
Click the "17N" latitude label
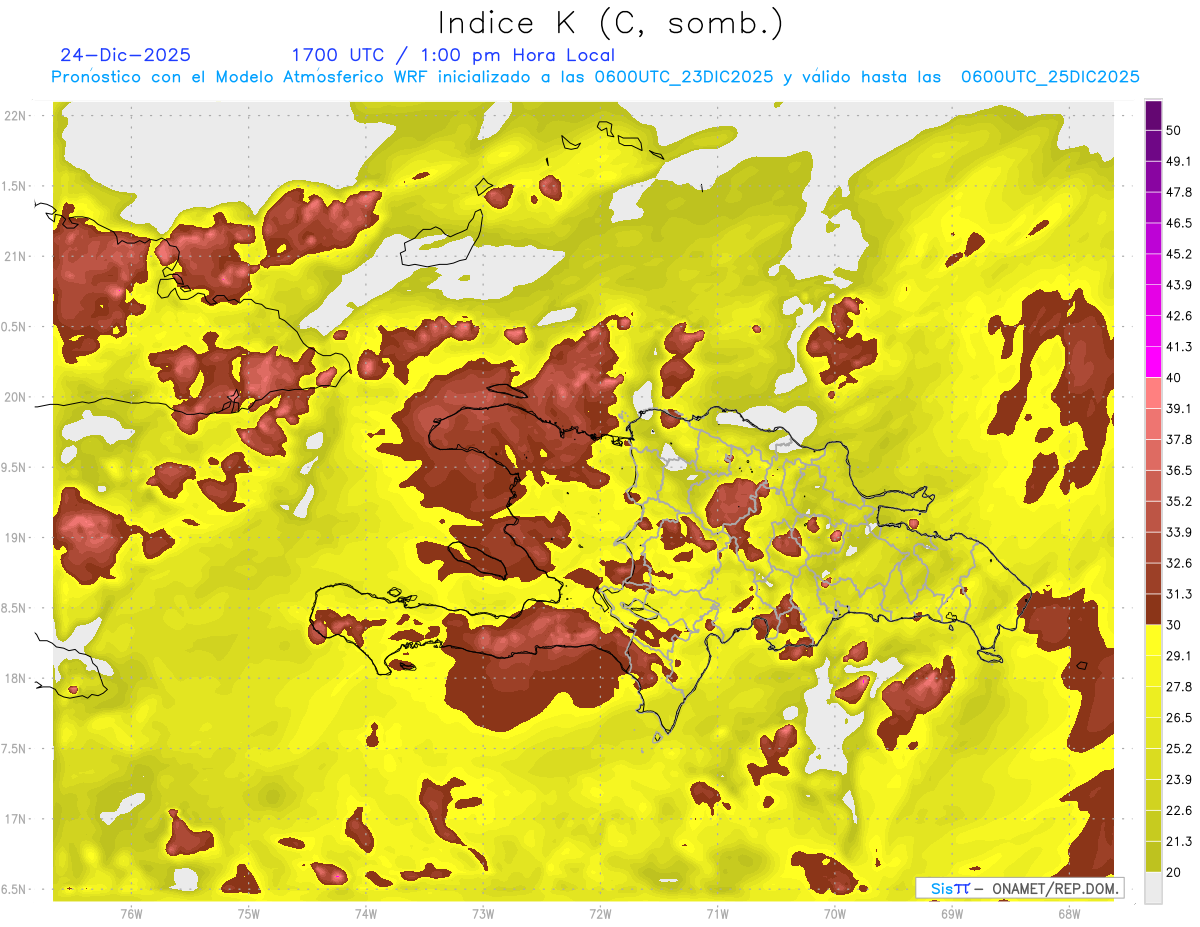coord(16,819)
